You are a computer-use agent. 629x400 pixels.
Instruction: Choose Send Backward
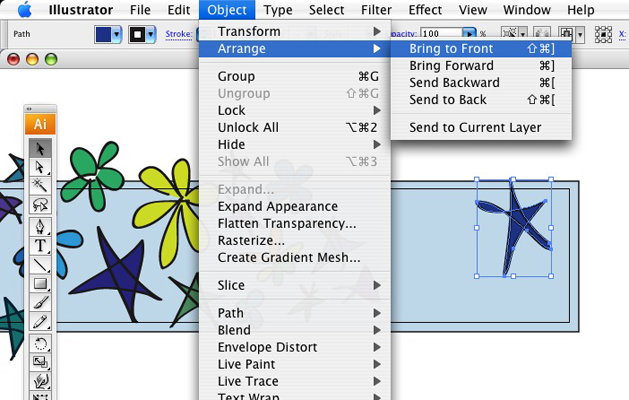tap(481, 83)
